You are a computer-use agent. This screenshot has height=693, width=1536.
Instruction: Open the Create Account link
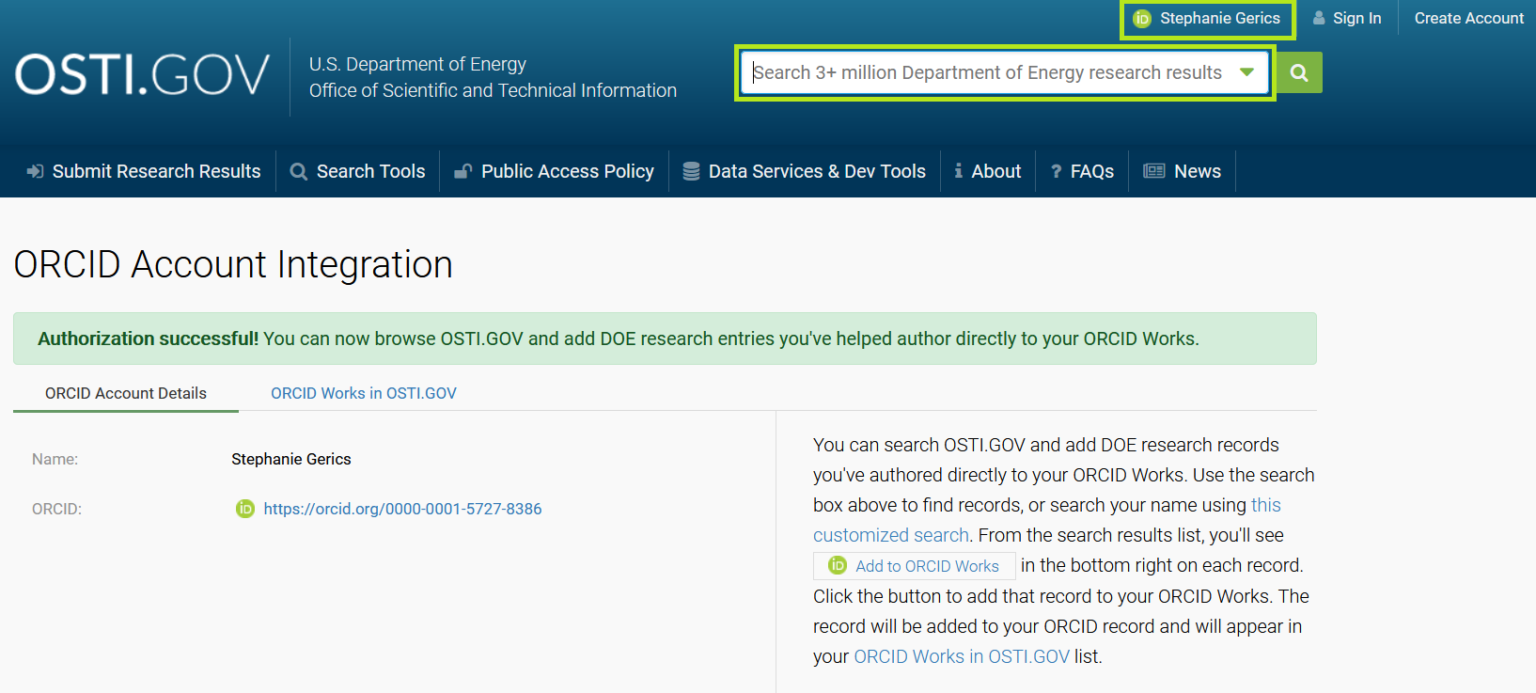click(x=1469, y=18)
